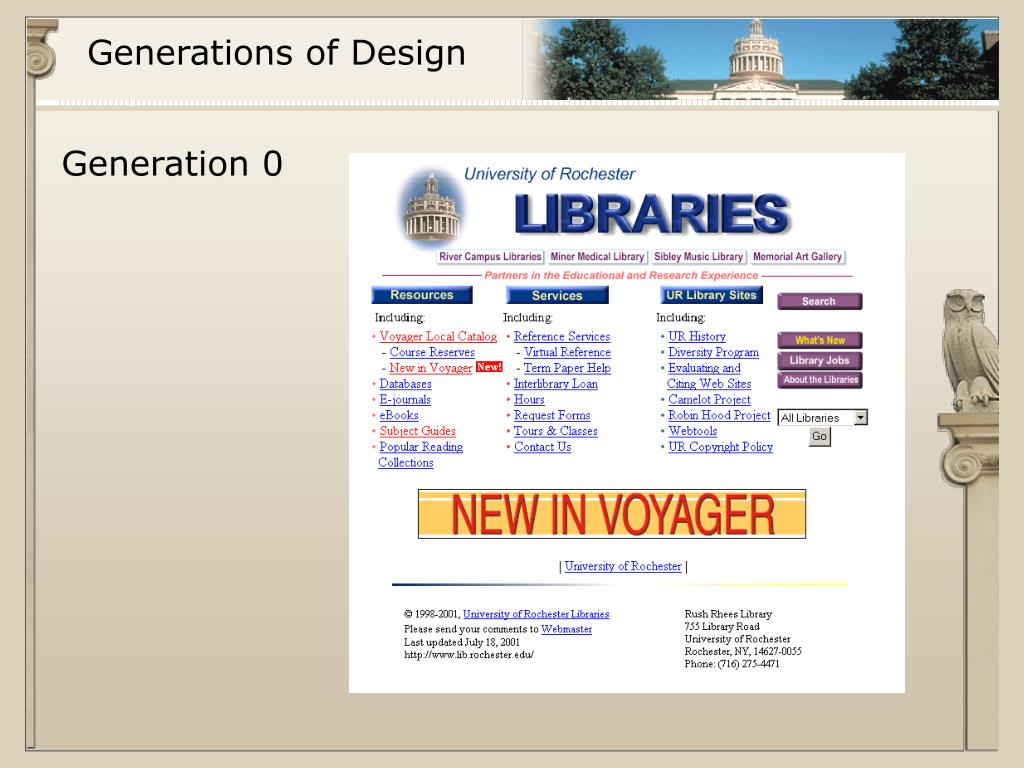Open the Memorial Art Gallery tab

(x=797, y=257)
